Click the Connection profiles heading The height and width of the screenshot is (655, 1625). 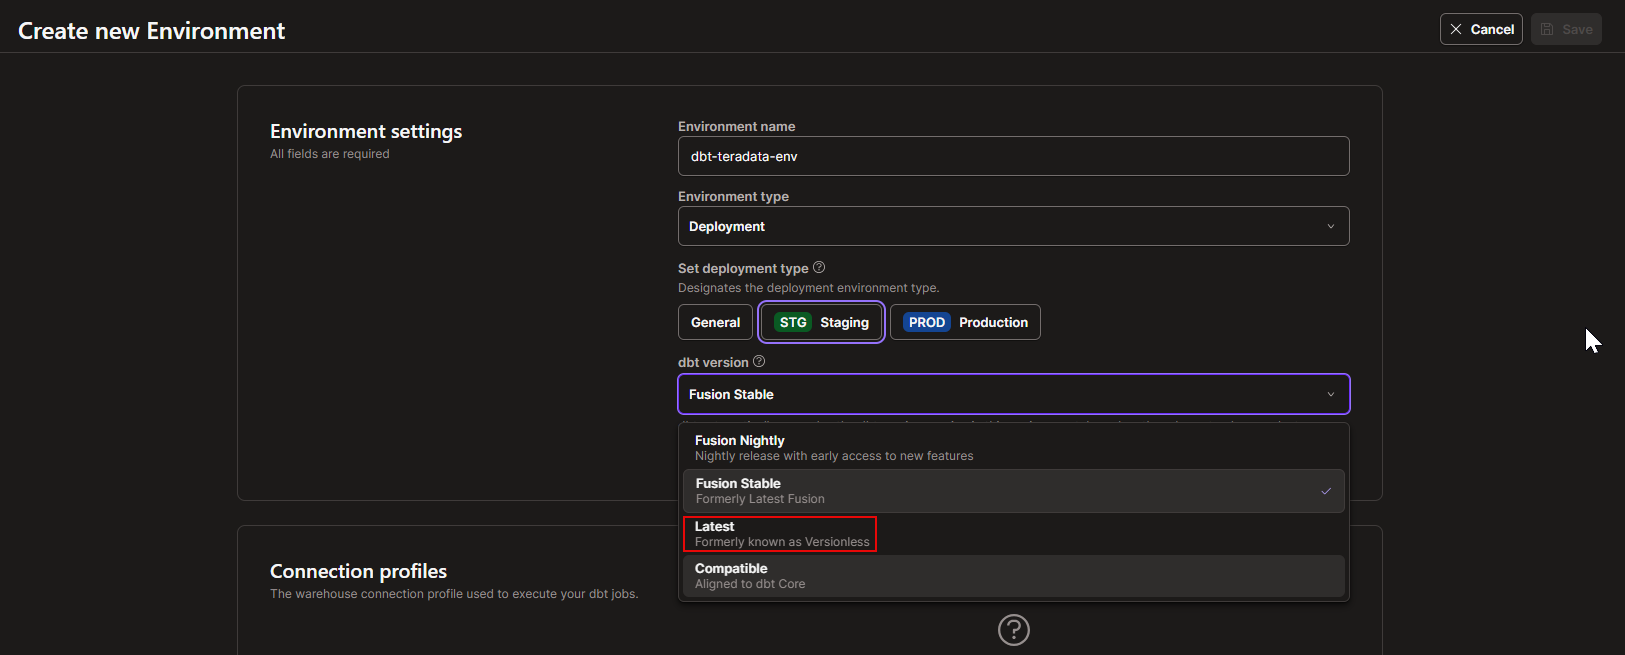point(358,571)
